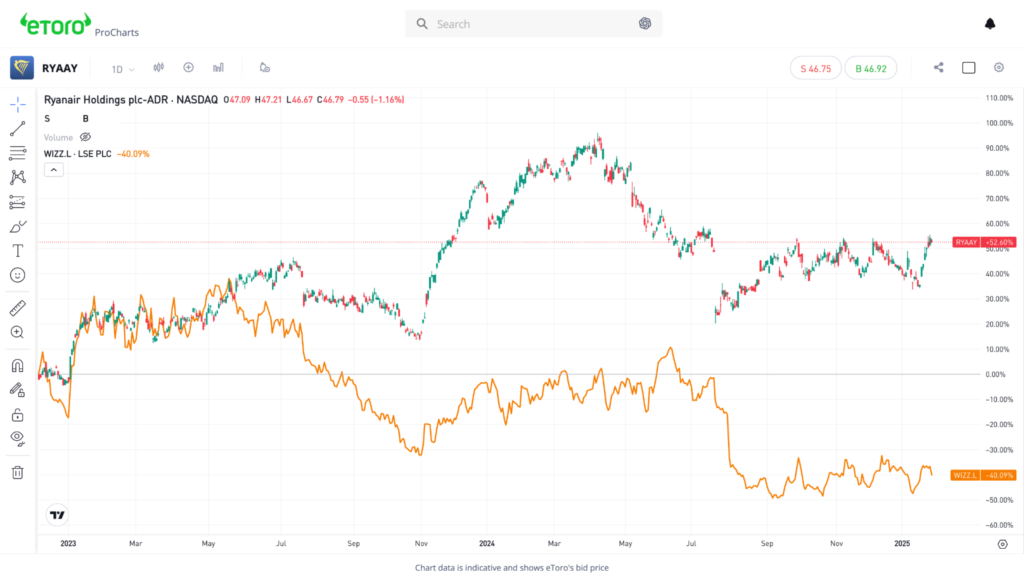The height and width of the screenshot is (581, 1024).
Task: Open the alert or replay toolbar icon
Action: (x=264, y=67)
